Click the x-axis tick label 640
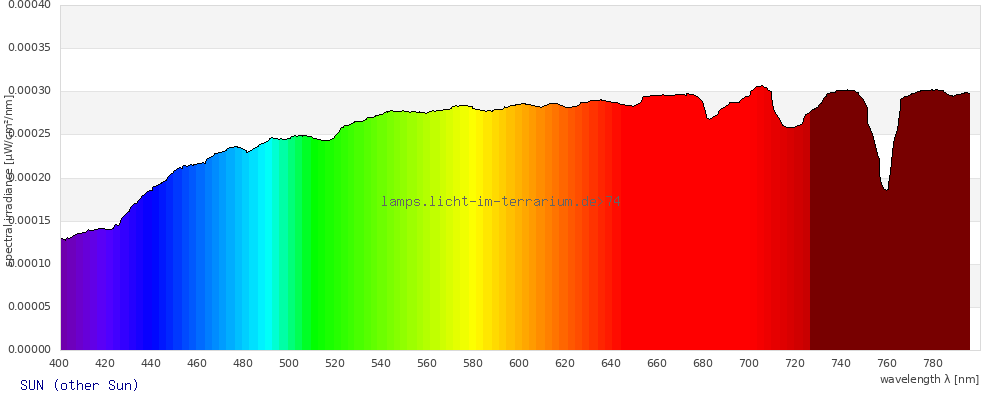 click(x=611, y=364)
